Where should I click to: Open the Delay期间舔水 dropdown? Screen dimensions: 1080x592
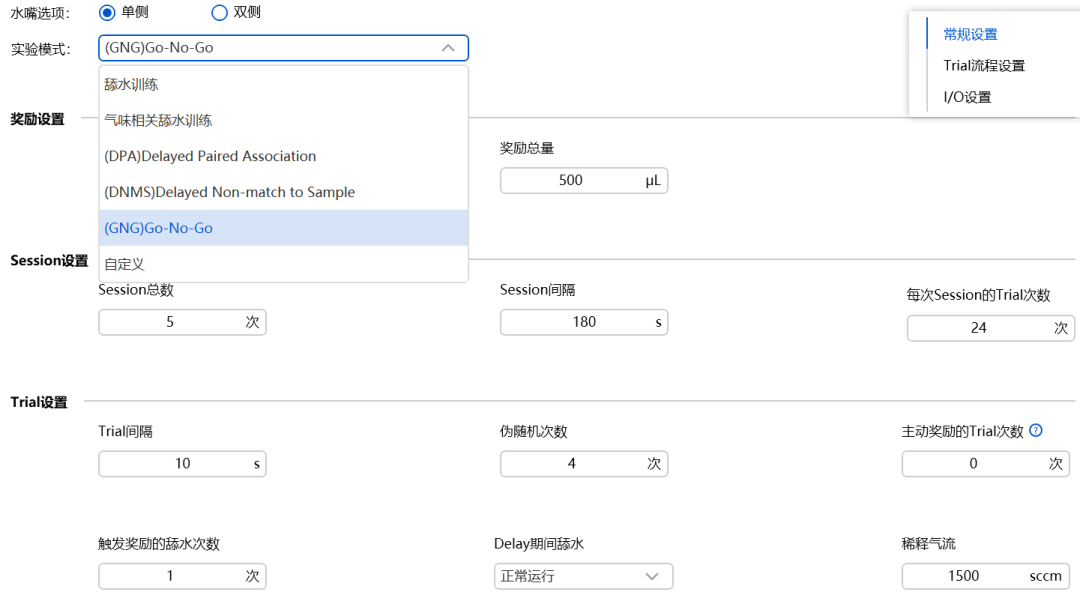click(x=584, y=576)
